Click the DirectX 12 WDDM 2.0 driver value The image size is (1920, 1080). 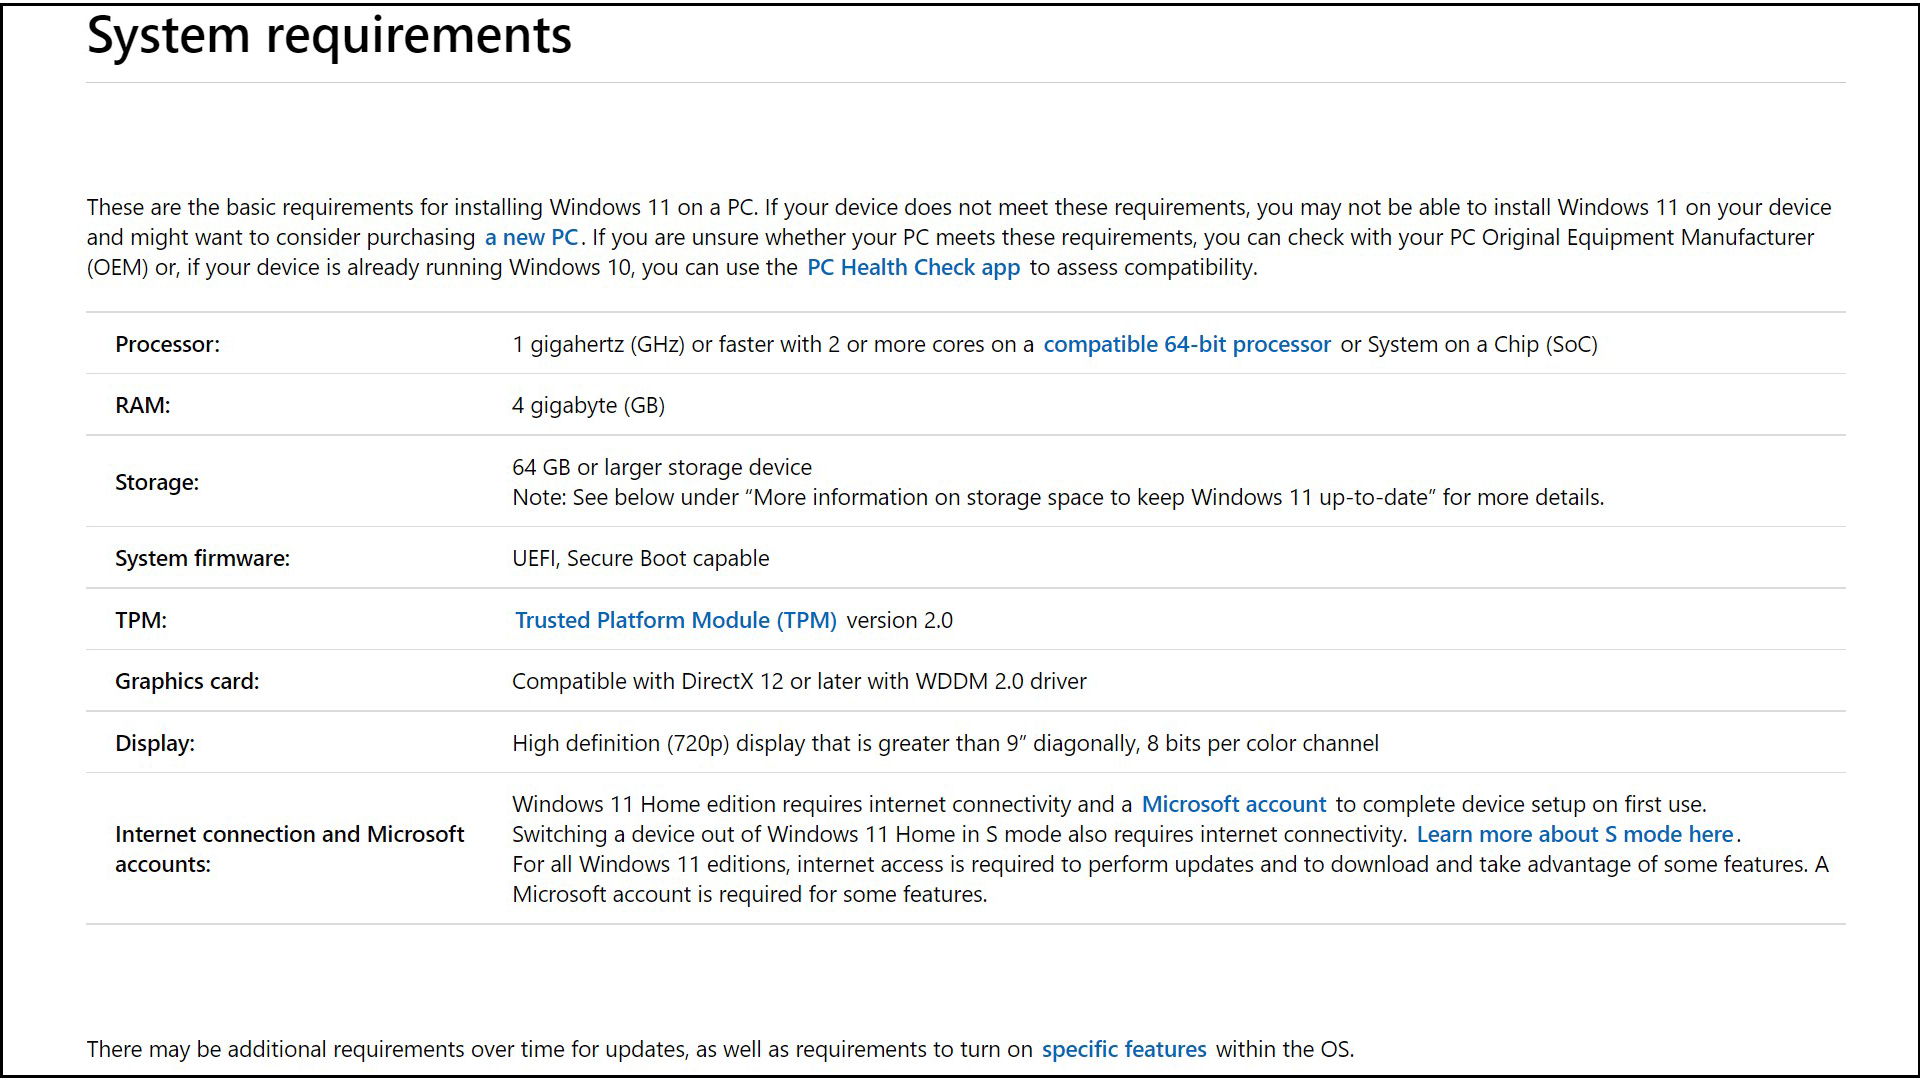[x=799, y=682]
